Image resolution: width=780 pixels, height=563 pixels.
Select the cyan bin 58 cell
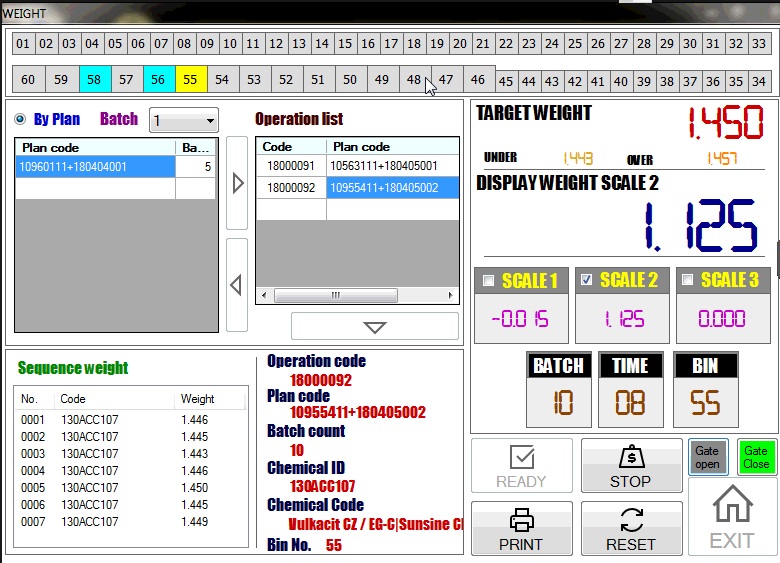coord(94,79)
